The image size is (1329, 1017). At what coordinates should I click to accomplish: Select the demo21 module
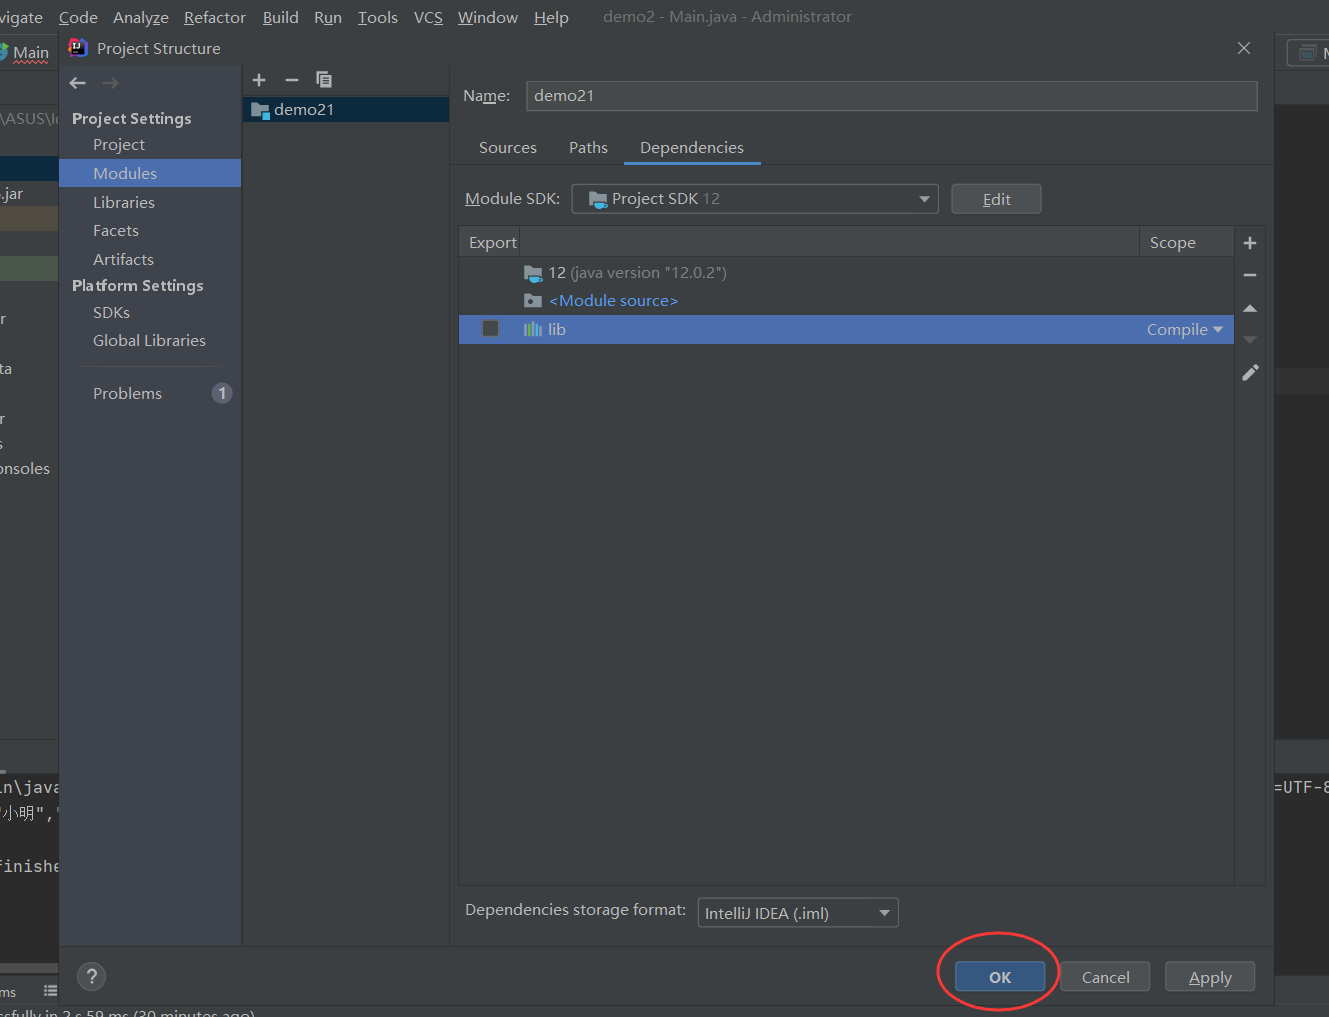(346, 109)
